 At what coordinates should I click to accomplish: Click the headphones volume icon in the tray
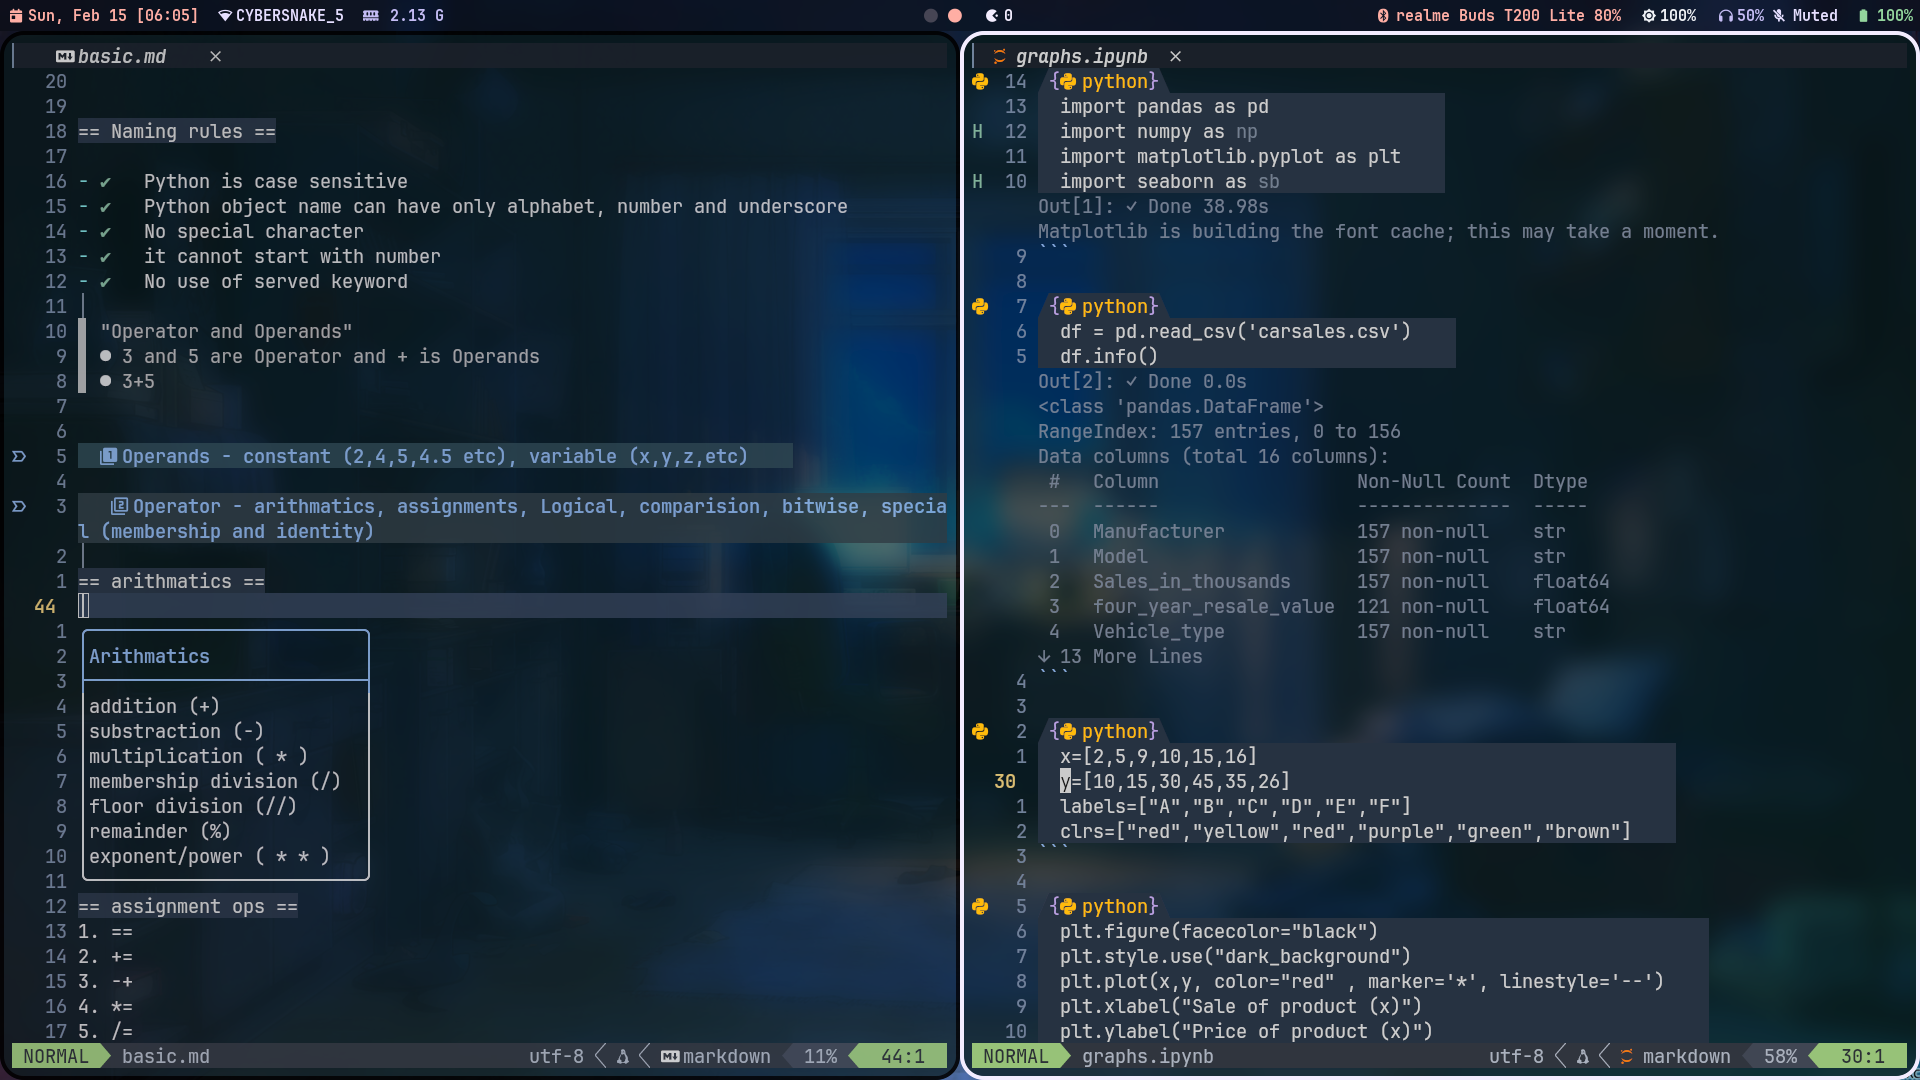click(x=1723, y=15)
